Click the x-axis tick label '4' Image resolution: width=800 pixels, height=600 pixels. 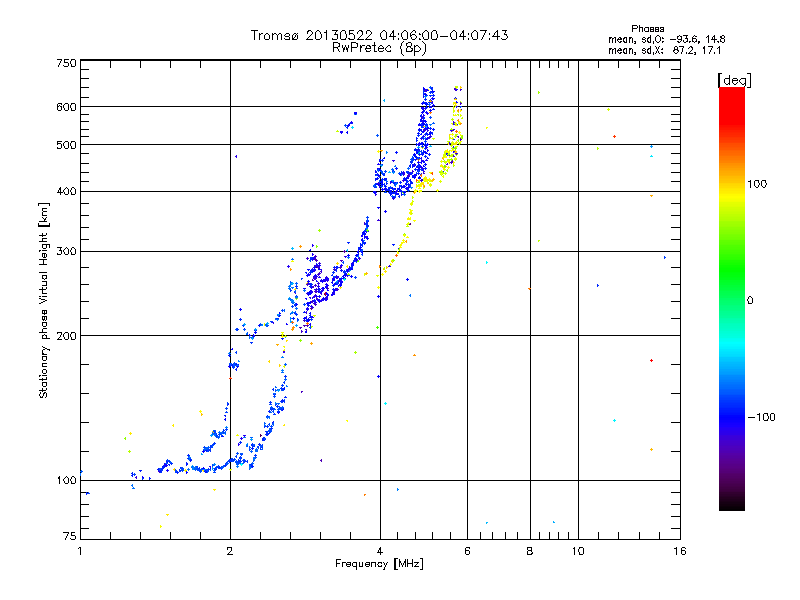(x=380, y=551)
